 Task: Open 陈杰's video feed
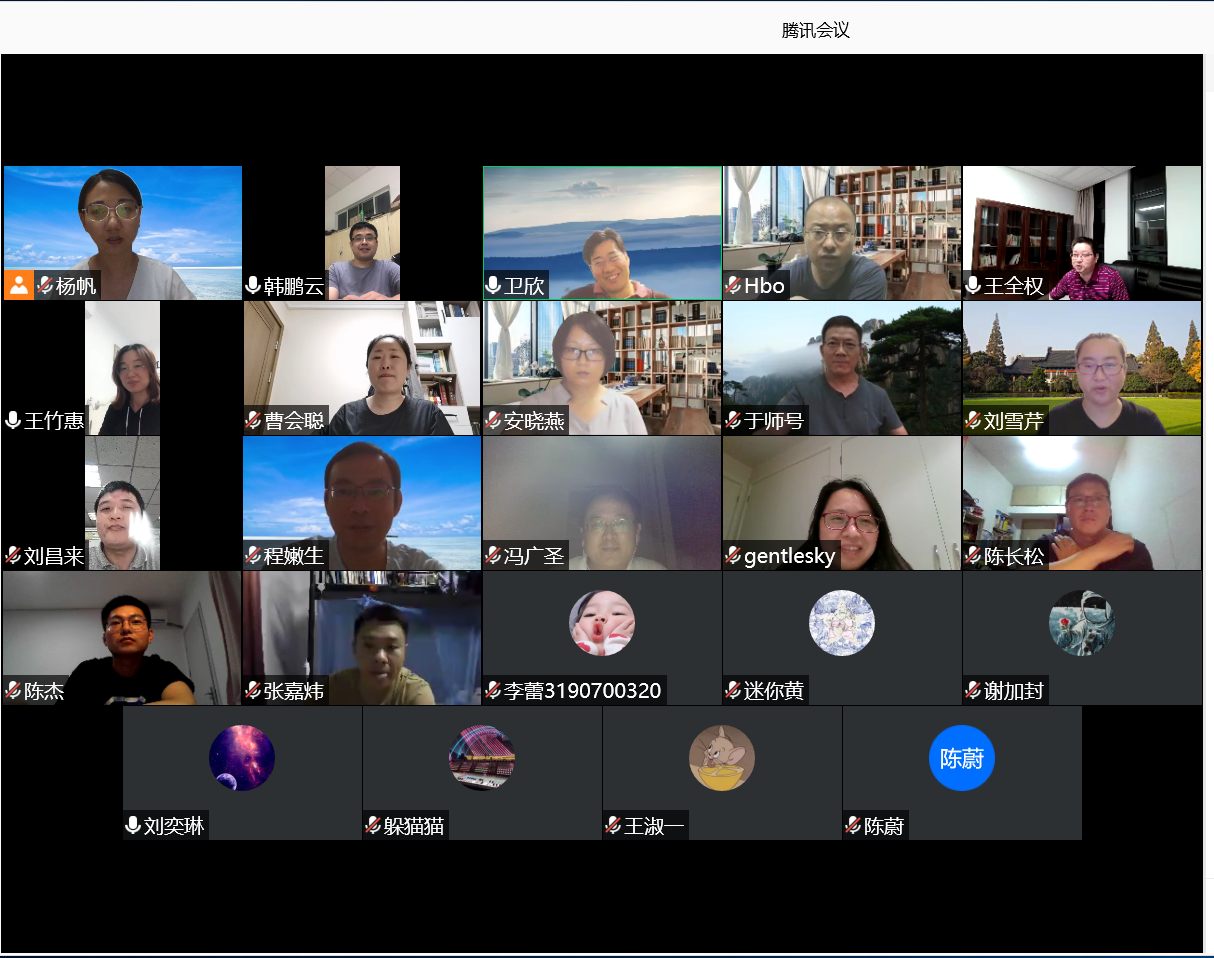[x=122, y=638]
